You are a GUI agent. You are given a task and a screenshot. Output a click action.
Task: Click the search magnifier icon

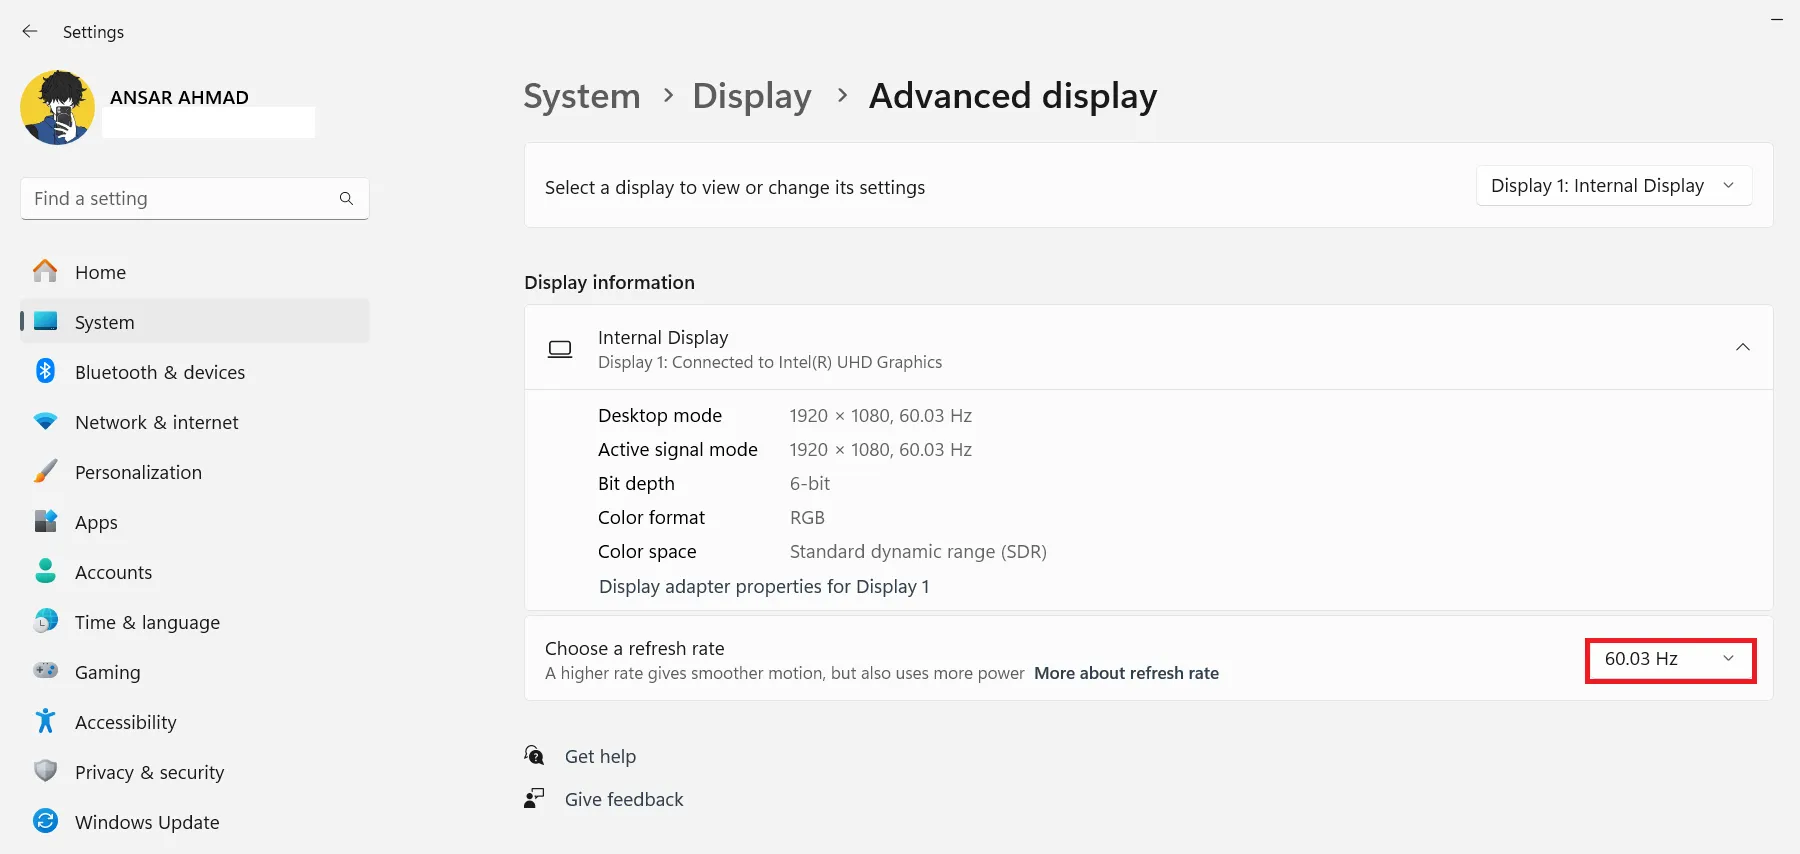point(346,199)
